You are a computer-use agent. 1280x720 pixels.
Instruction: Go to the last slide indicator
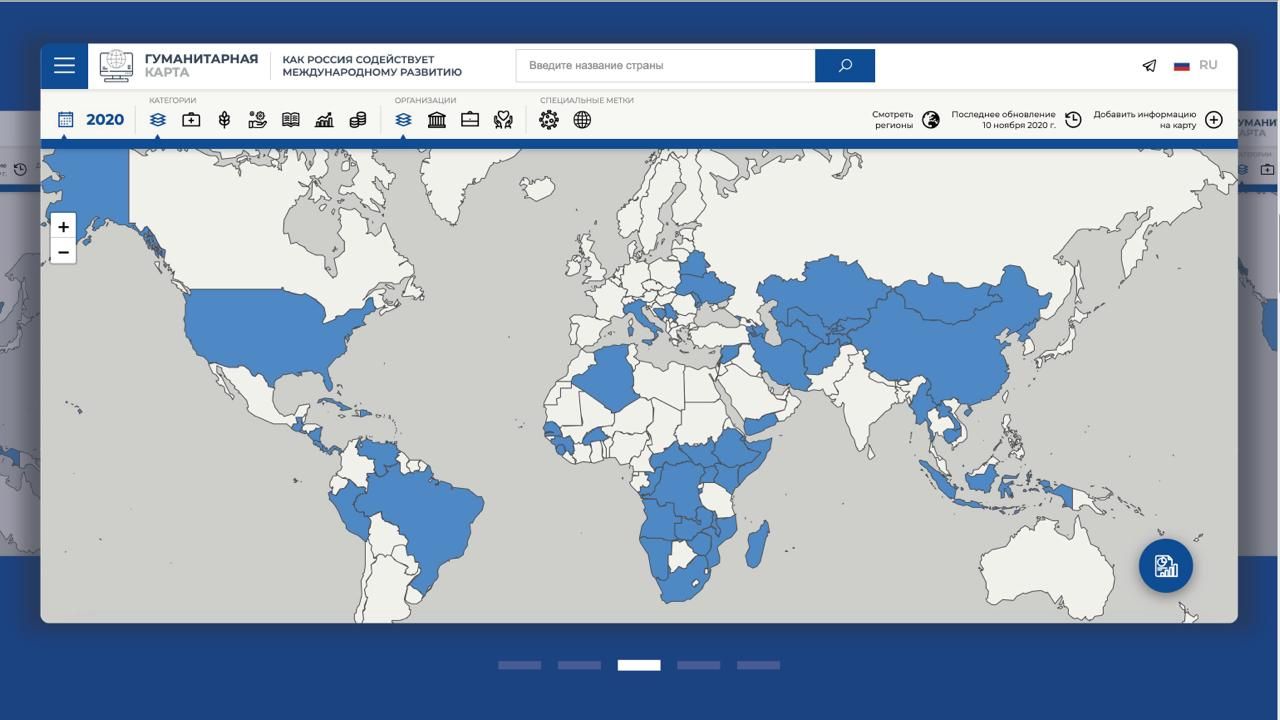click(x=758, y=665)
